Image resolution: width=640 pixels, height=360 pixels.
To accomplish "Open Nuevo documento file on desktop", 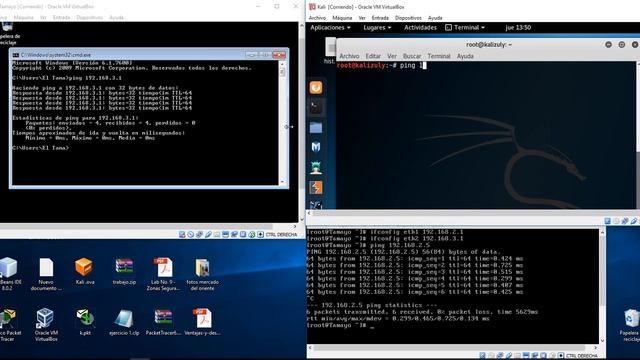I will (x=46, y=274).
